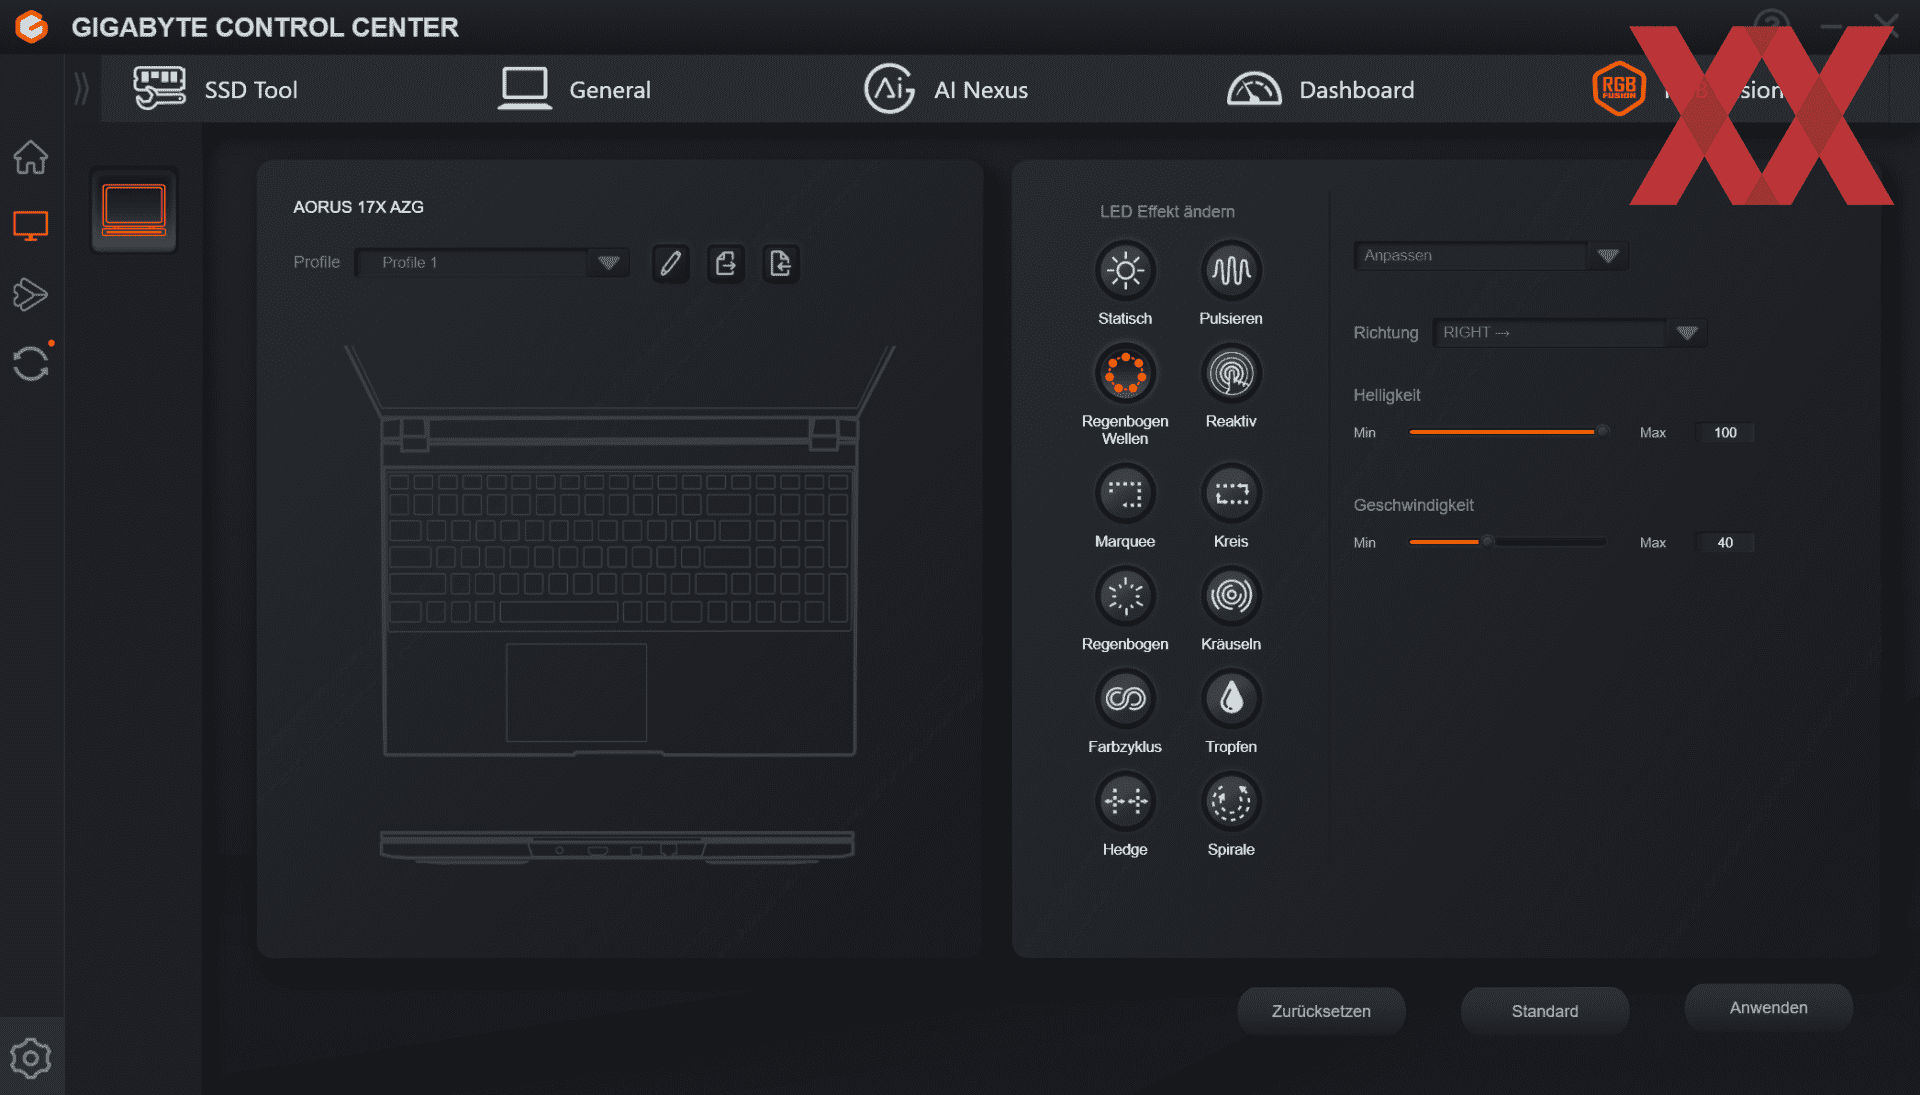Open the arrow-shaped sidebar icon
Screen dimensions: 1920x1095
[31, 294]
